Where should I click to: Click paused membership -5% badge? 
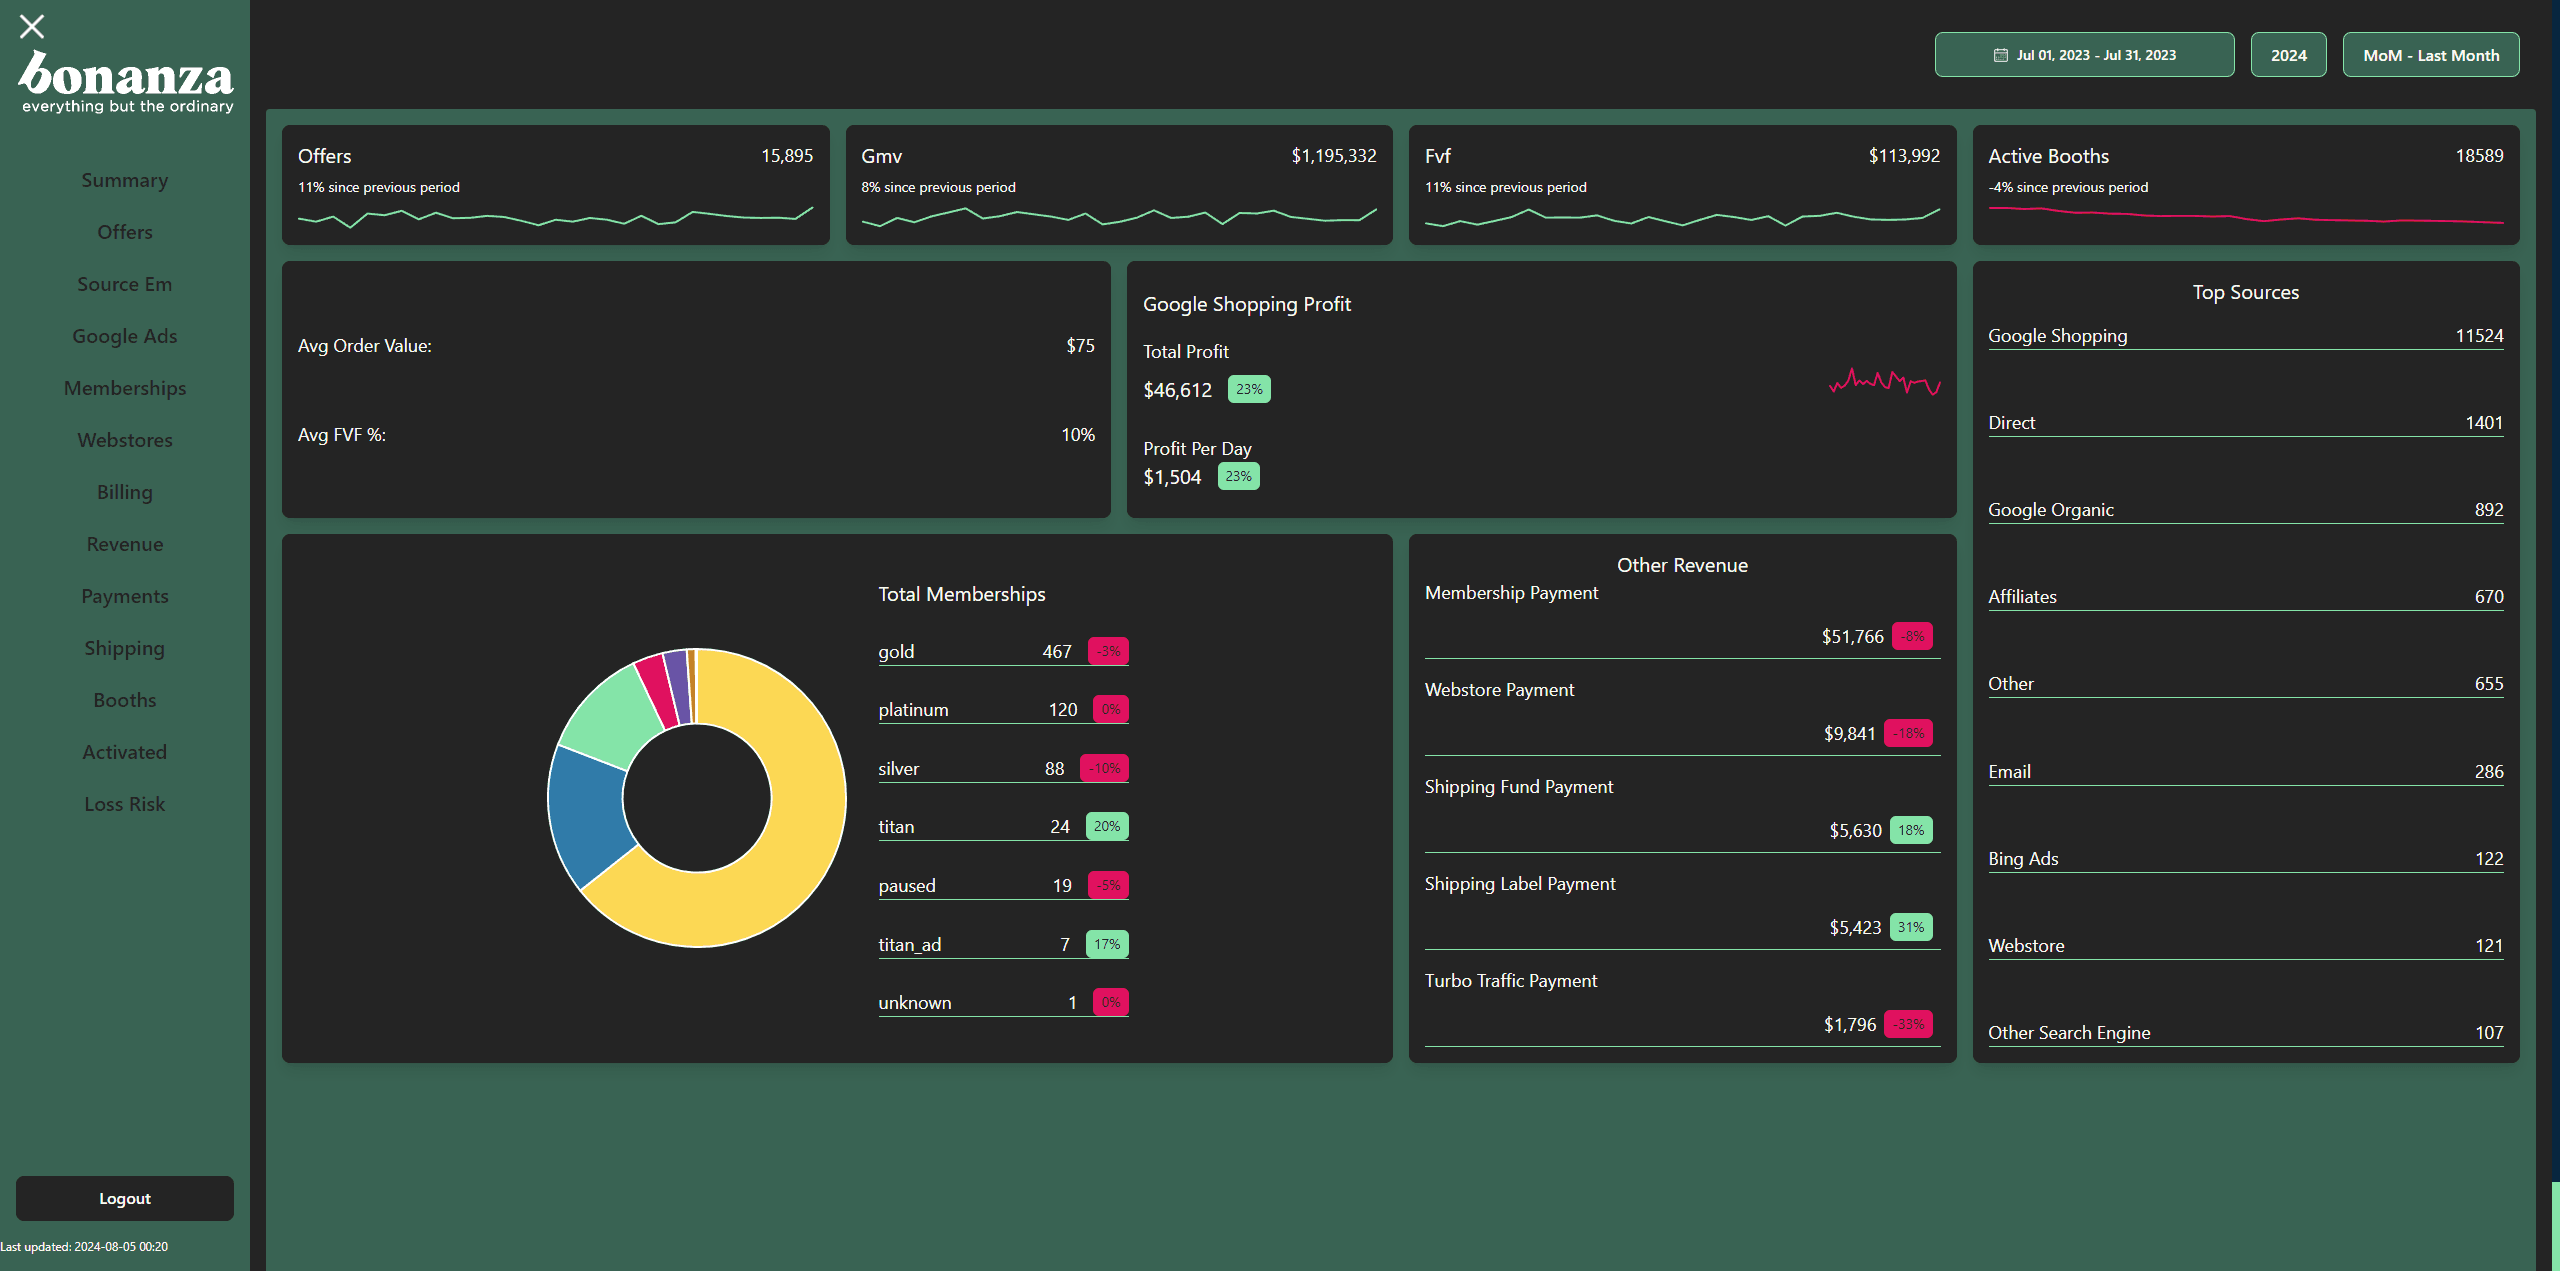(1108, 885)
